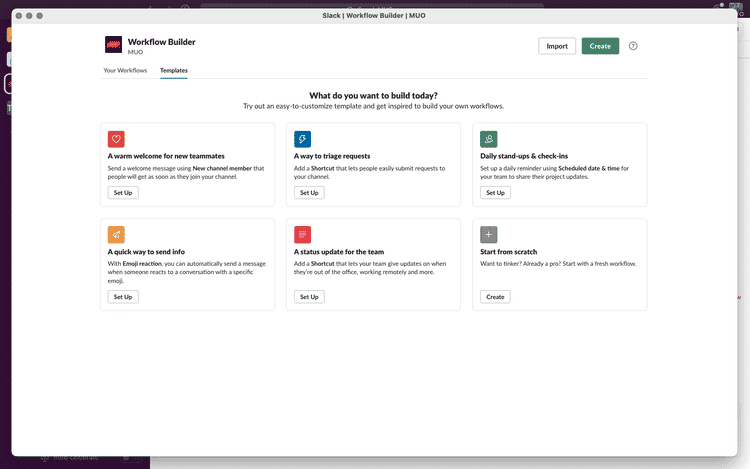Click the 'Daily stand-ups & check-ins' title
Image resolution: width=750 pixels, height=469 pixels.
click(524, 156)
